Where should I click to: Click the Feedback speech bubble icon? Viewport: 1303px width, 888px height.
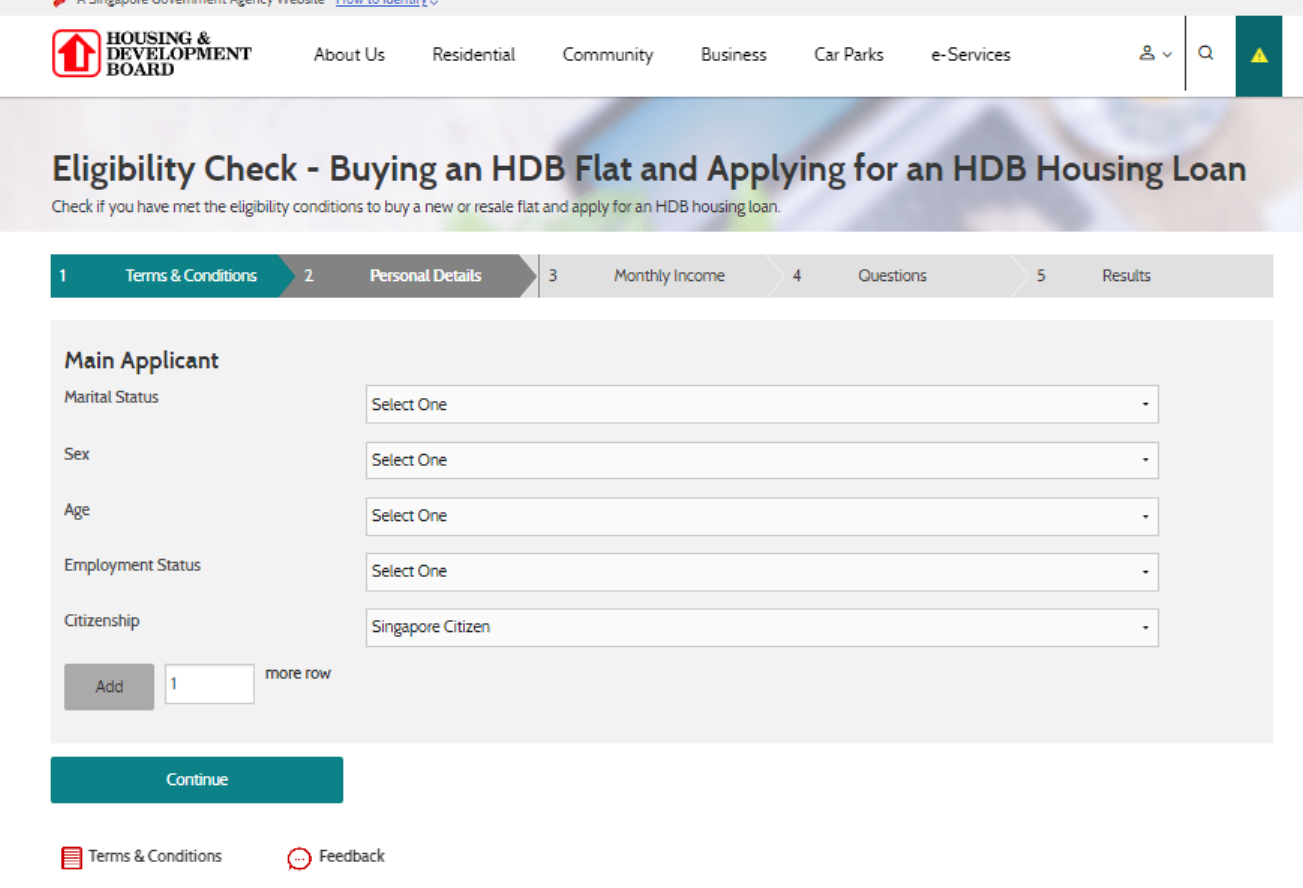[299, 858]
